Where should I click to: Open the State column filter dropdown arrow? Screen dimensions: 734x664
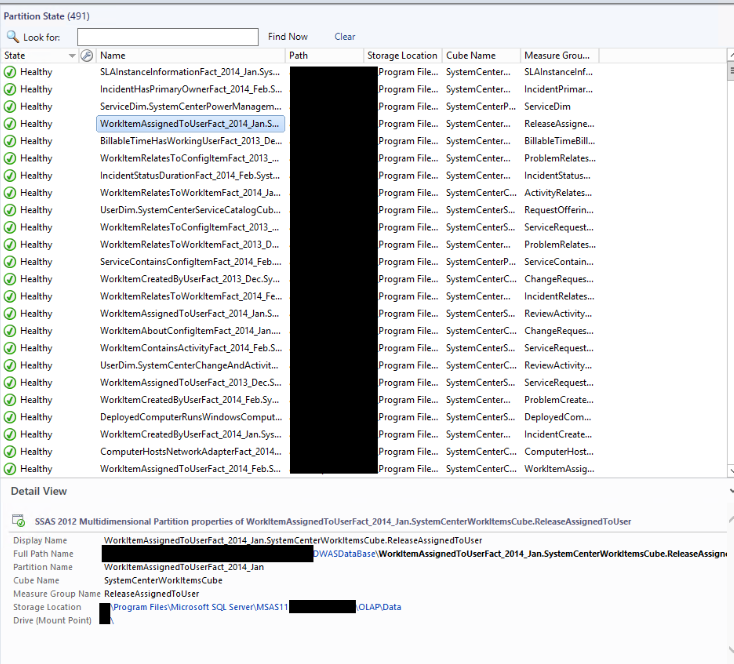pos(71,56)
